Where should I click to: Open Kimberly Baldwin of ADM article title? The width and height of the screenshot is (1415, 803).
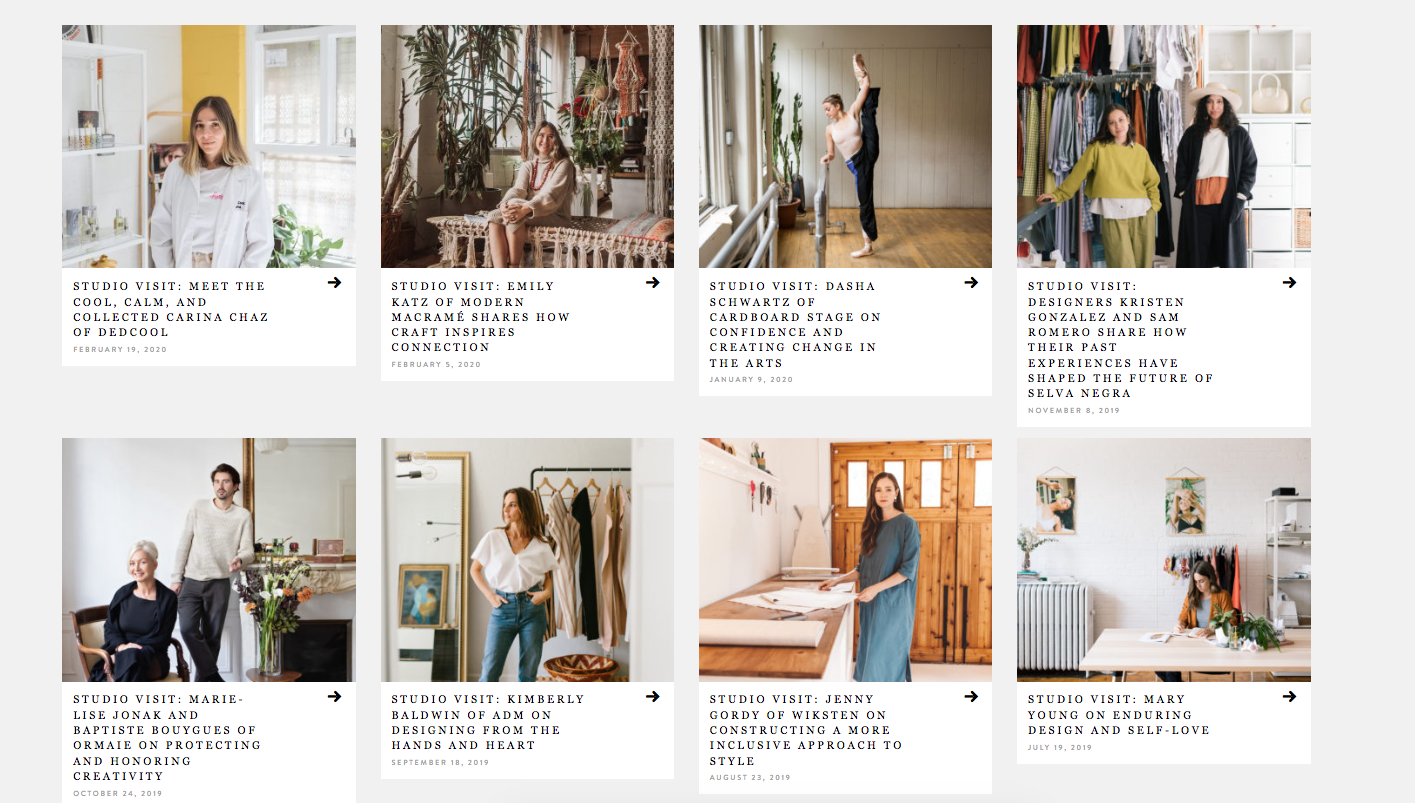point(487,722)
